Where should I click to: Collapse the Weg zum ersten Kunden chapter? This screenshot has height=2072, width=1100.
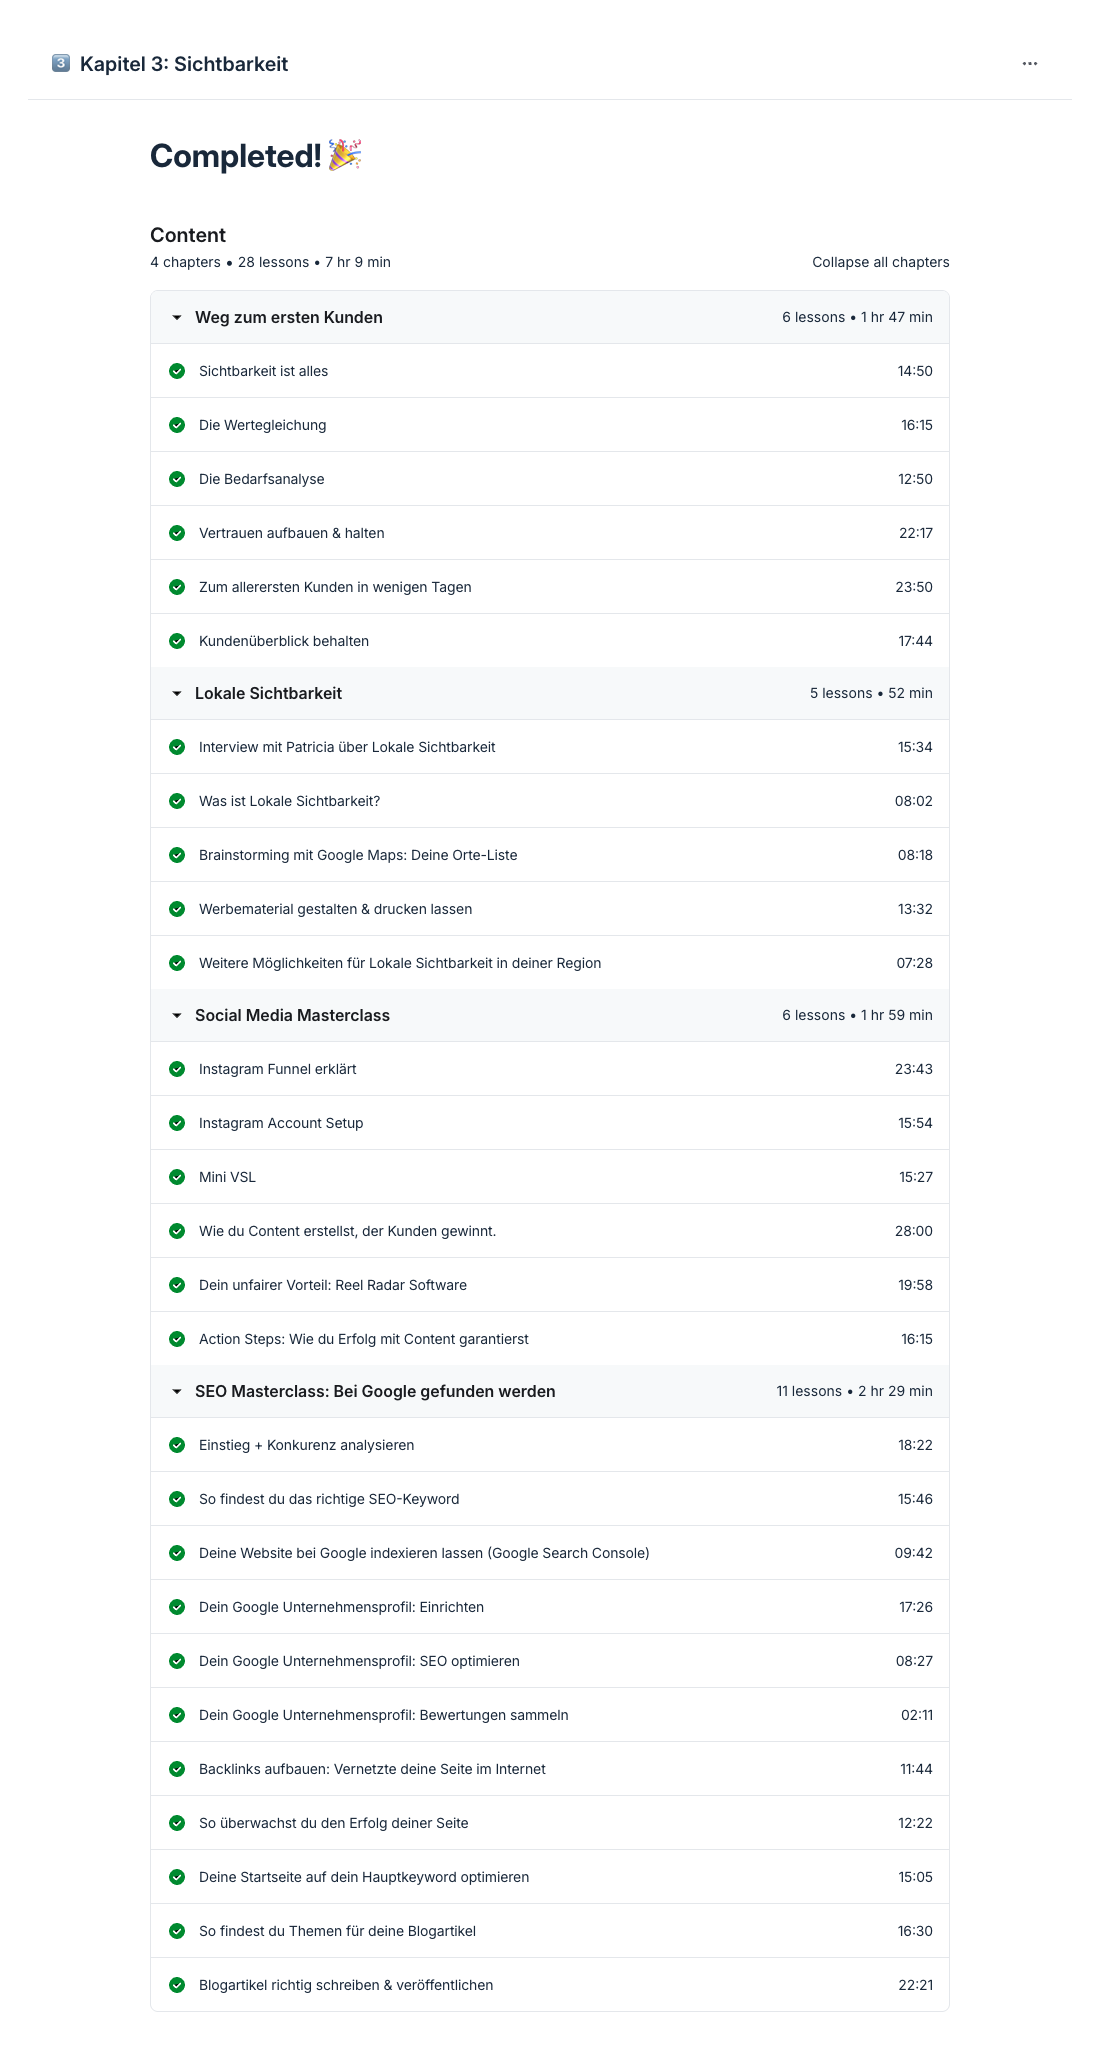point(550,317)
